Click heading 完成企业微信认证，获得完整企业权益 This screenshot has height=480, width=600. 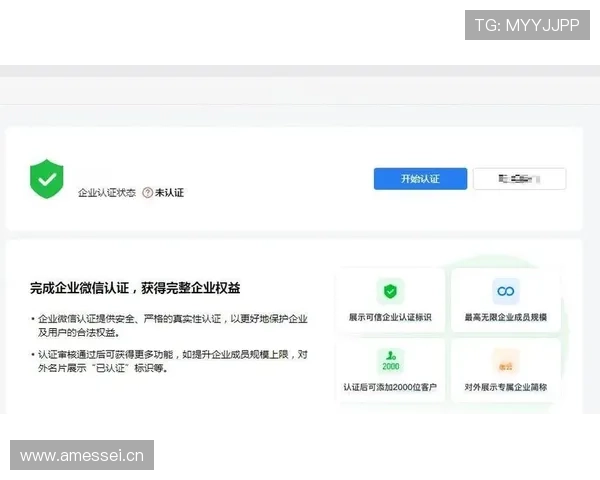coord(135,288)
